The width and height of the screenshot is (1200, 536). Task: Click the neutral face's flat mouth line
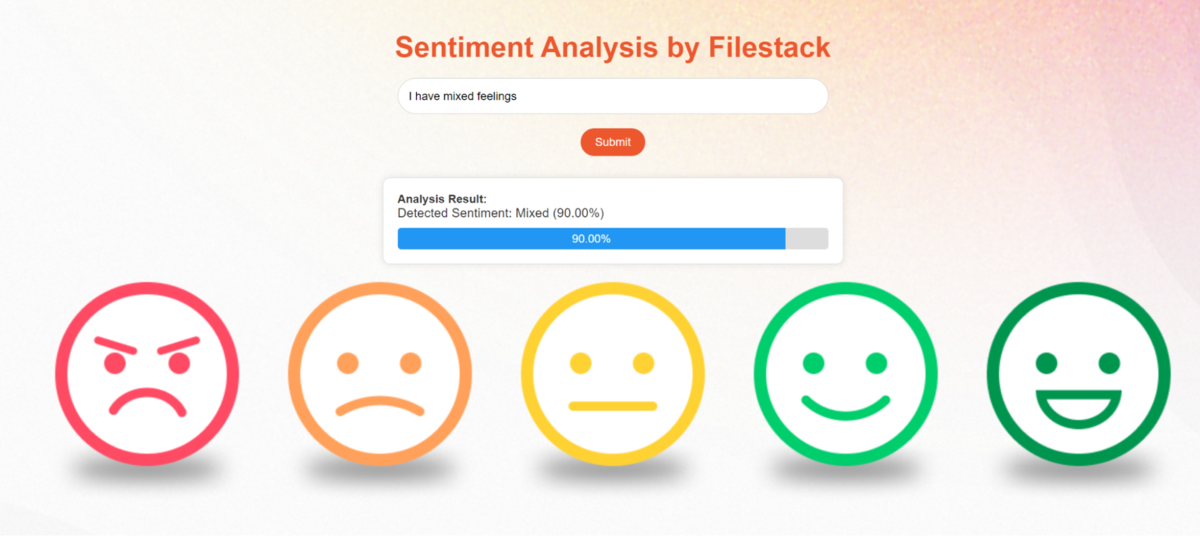[613, 406]
